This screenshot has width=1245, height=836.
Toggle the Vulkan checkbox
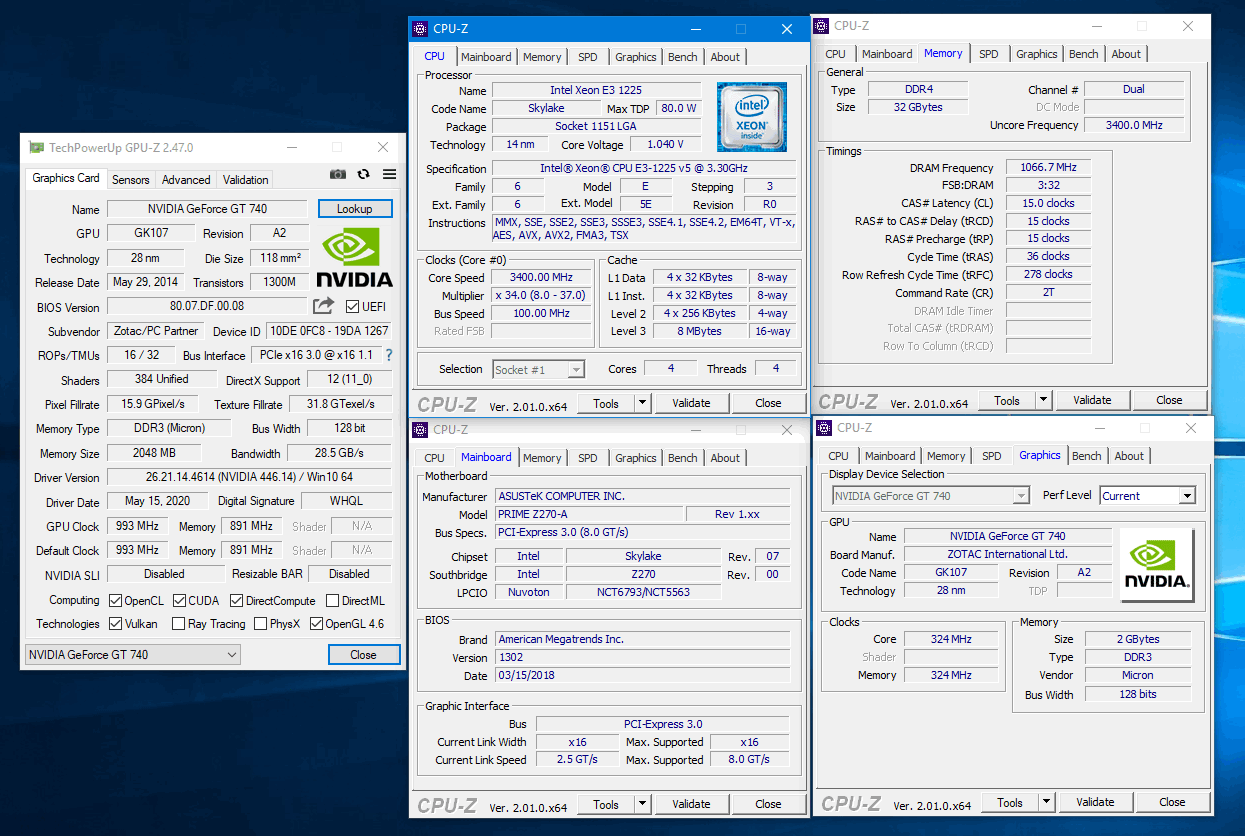click(x=115, y=624)
